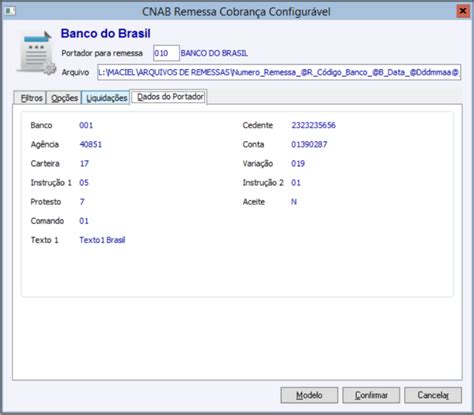The width and height of the screenshot is (474, 415).
Task: Switch to the Opções tab
Action: coord(64,98)
